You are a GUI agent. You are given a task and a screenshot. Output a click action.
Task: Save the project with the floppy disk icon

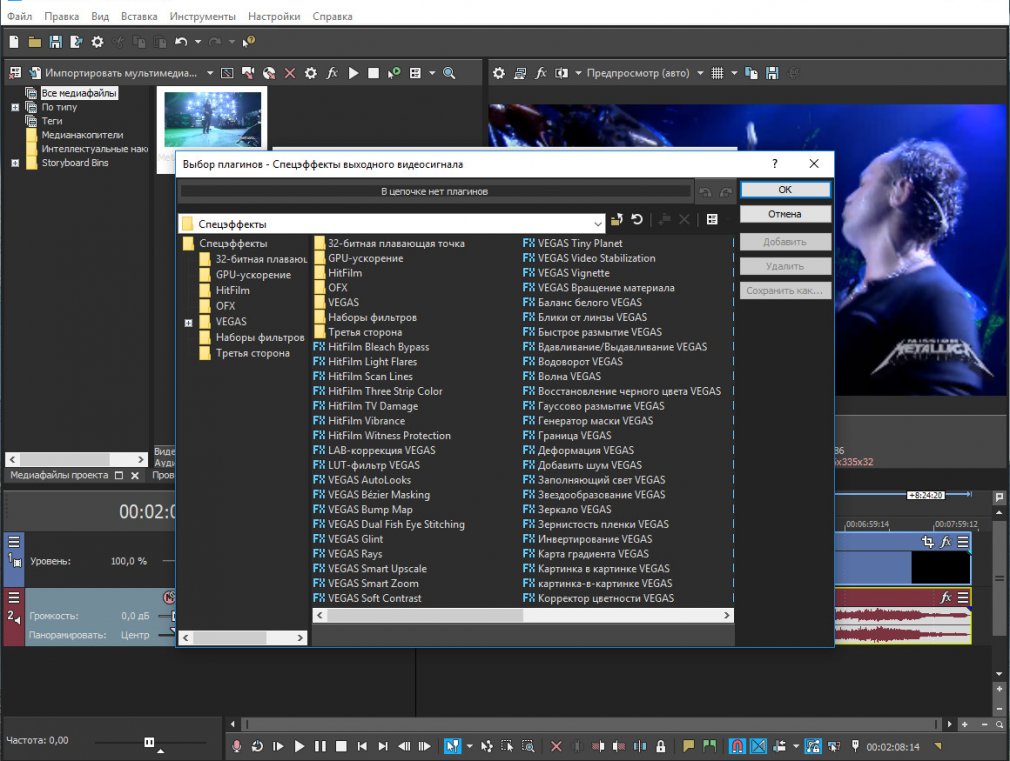(x=55, y=42)
